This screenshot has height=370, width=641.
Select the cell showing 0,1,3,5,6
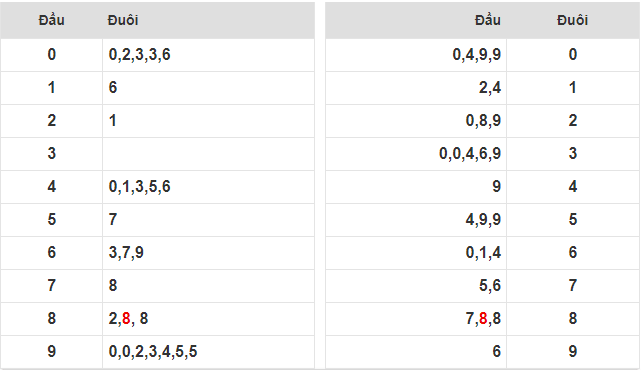pyautogui.click(x=208, y=187)
